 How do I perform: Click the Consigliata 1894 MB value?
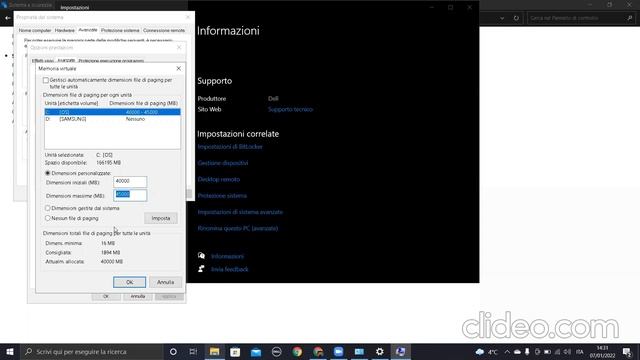point(110,252)
